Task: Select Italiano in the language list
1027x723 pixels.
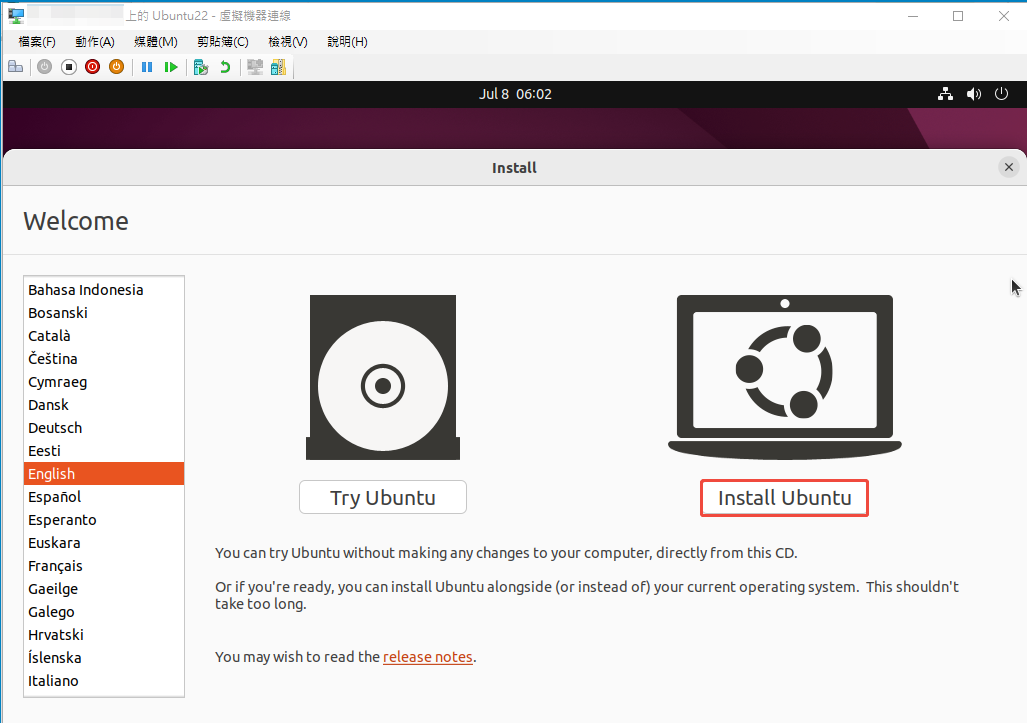Action: (x=104, y=680)
